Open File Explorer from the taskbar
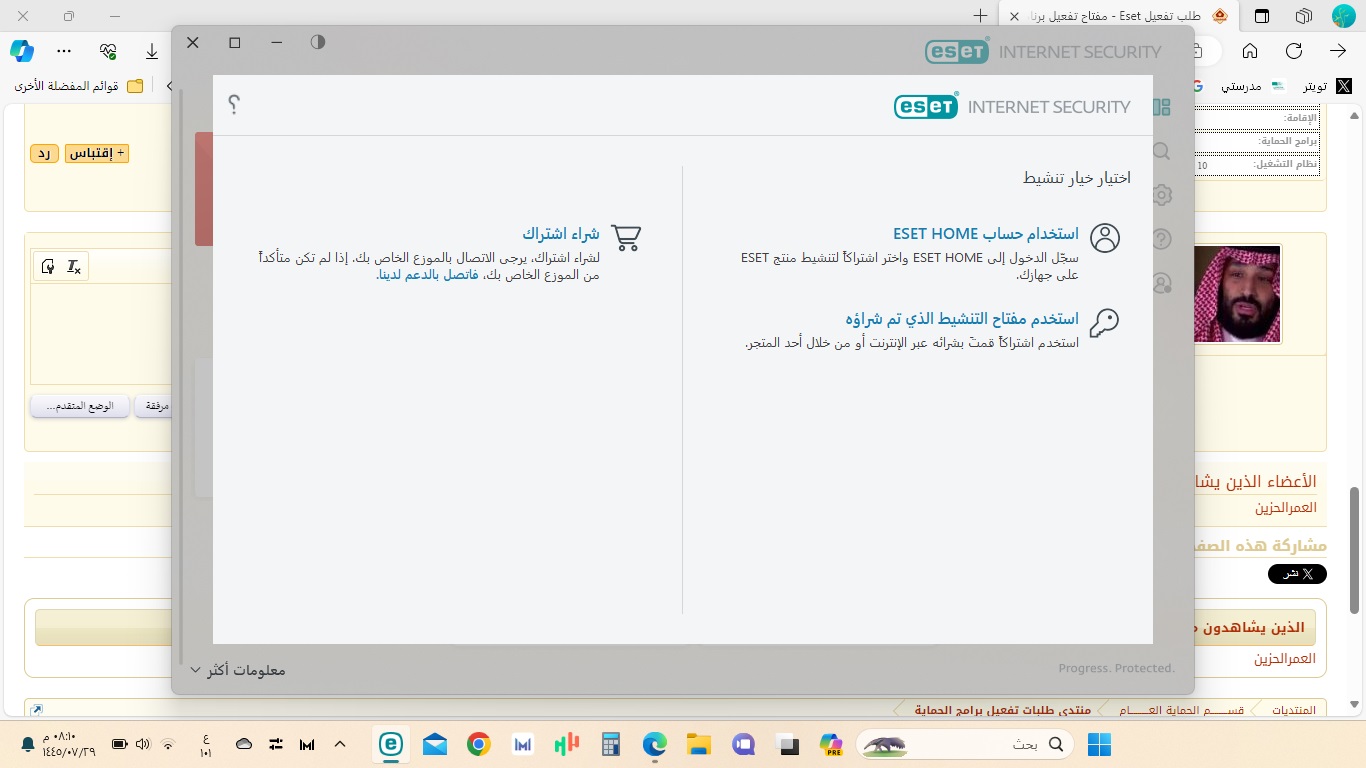Viewport: 1366px width, 768px height. click(698, 744)
